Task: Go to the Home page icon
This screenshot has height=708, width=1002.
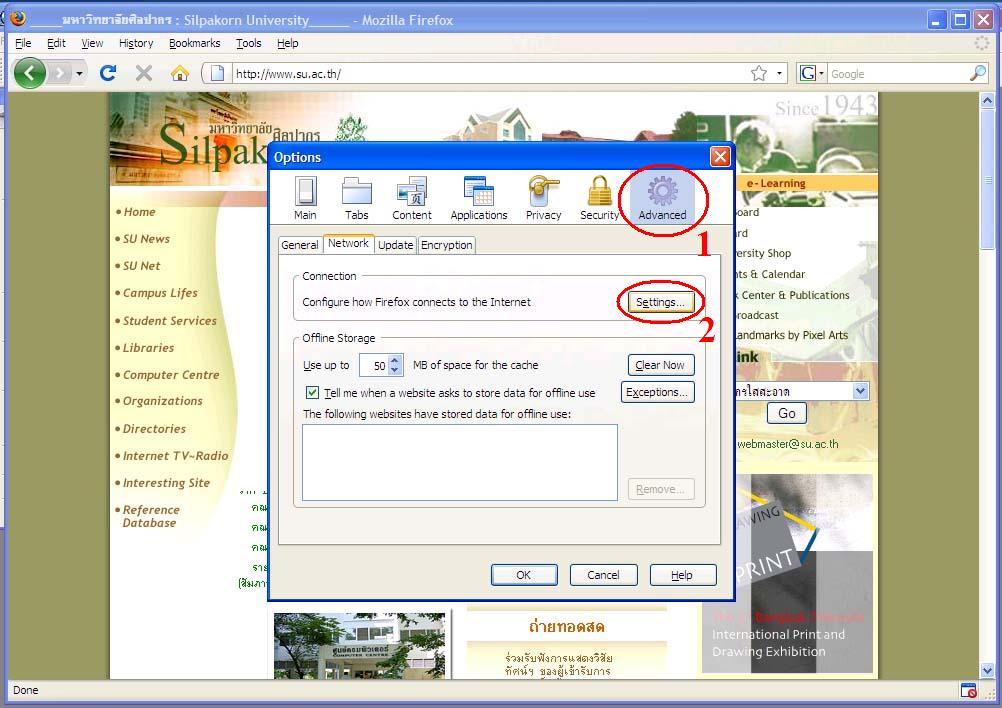Action: [180, 73]
